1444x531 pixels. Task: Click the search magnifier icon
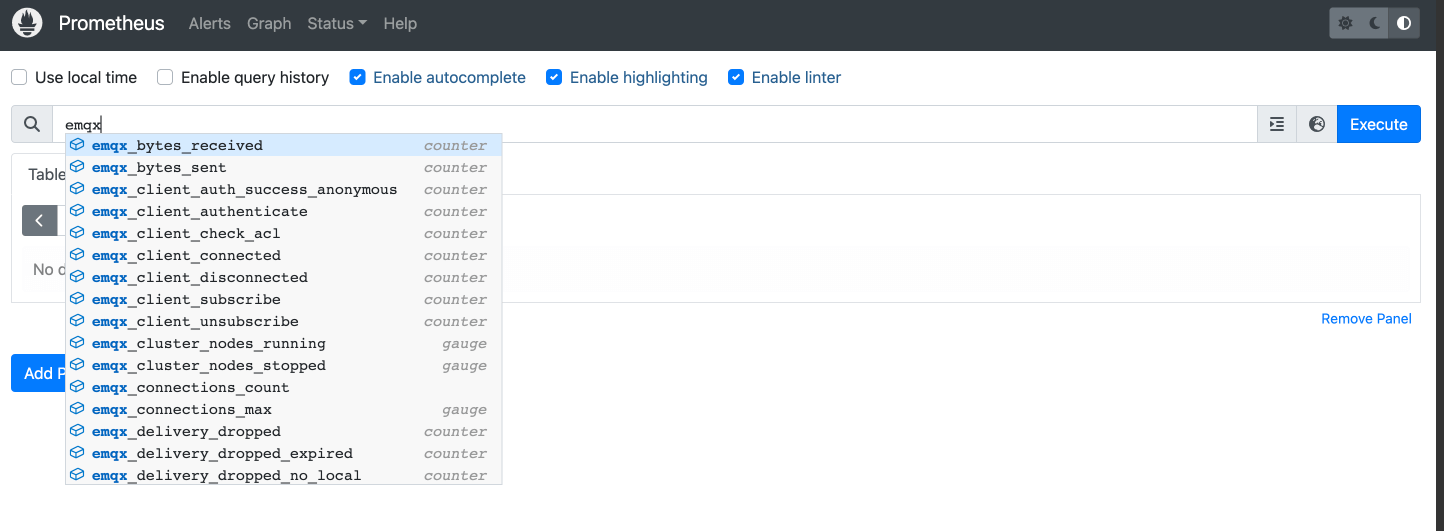32,124
